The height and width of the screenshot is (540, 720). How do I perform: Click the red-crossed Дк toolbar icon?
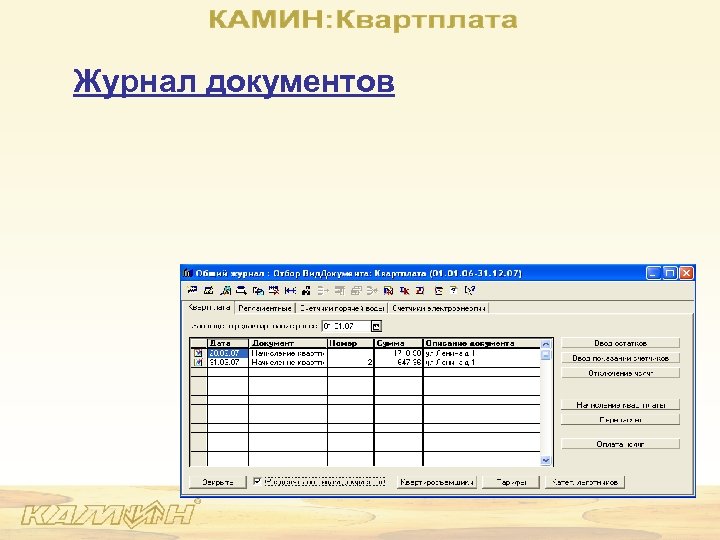tap(404, 290)
